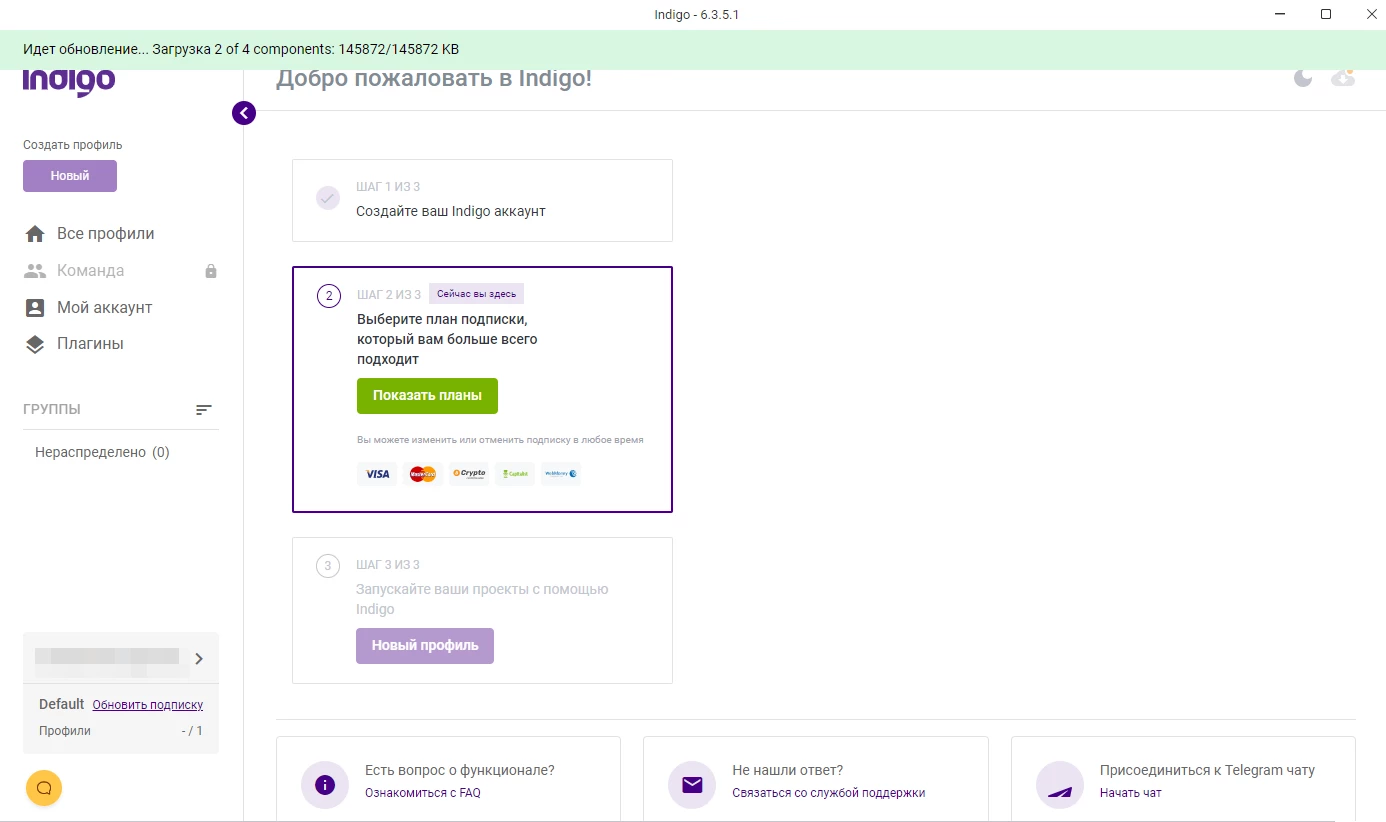
Task: Open the Ознакомиться с FAQ link
Action: click(x=423, y=793)
